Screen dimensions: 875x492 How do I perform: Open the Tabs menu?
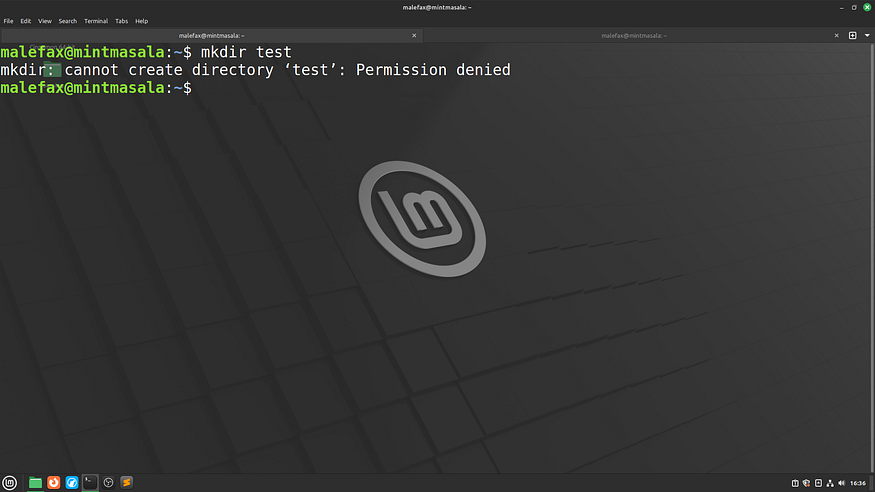pyautogui.click(x=121, y=21)
